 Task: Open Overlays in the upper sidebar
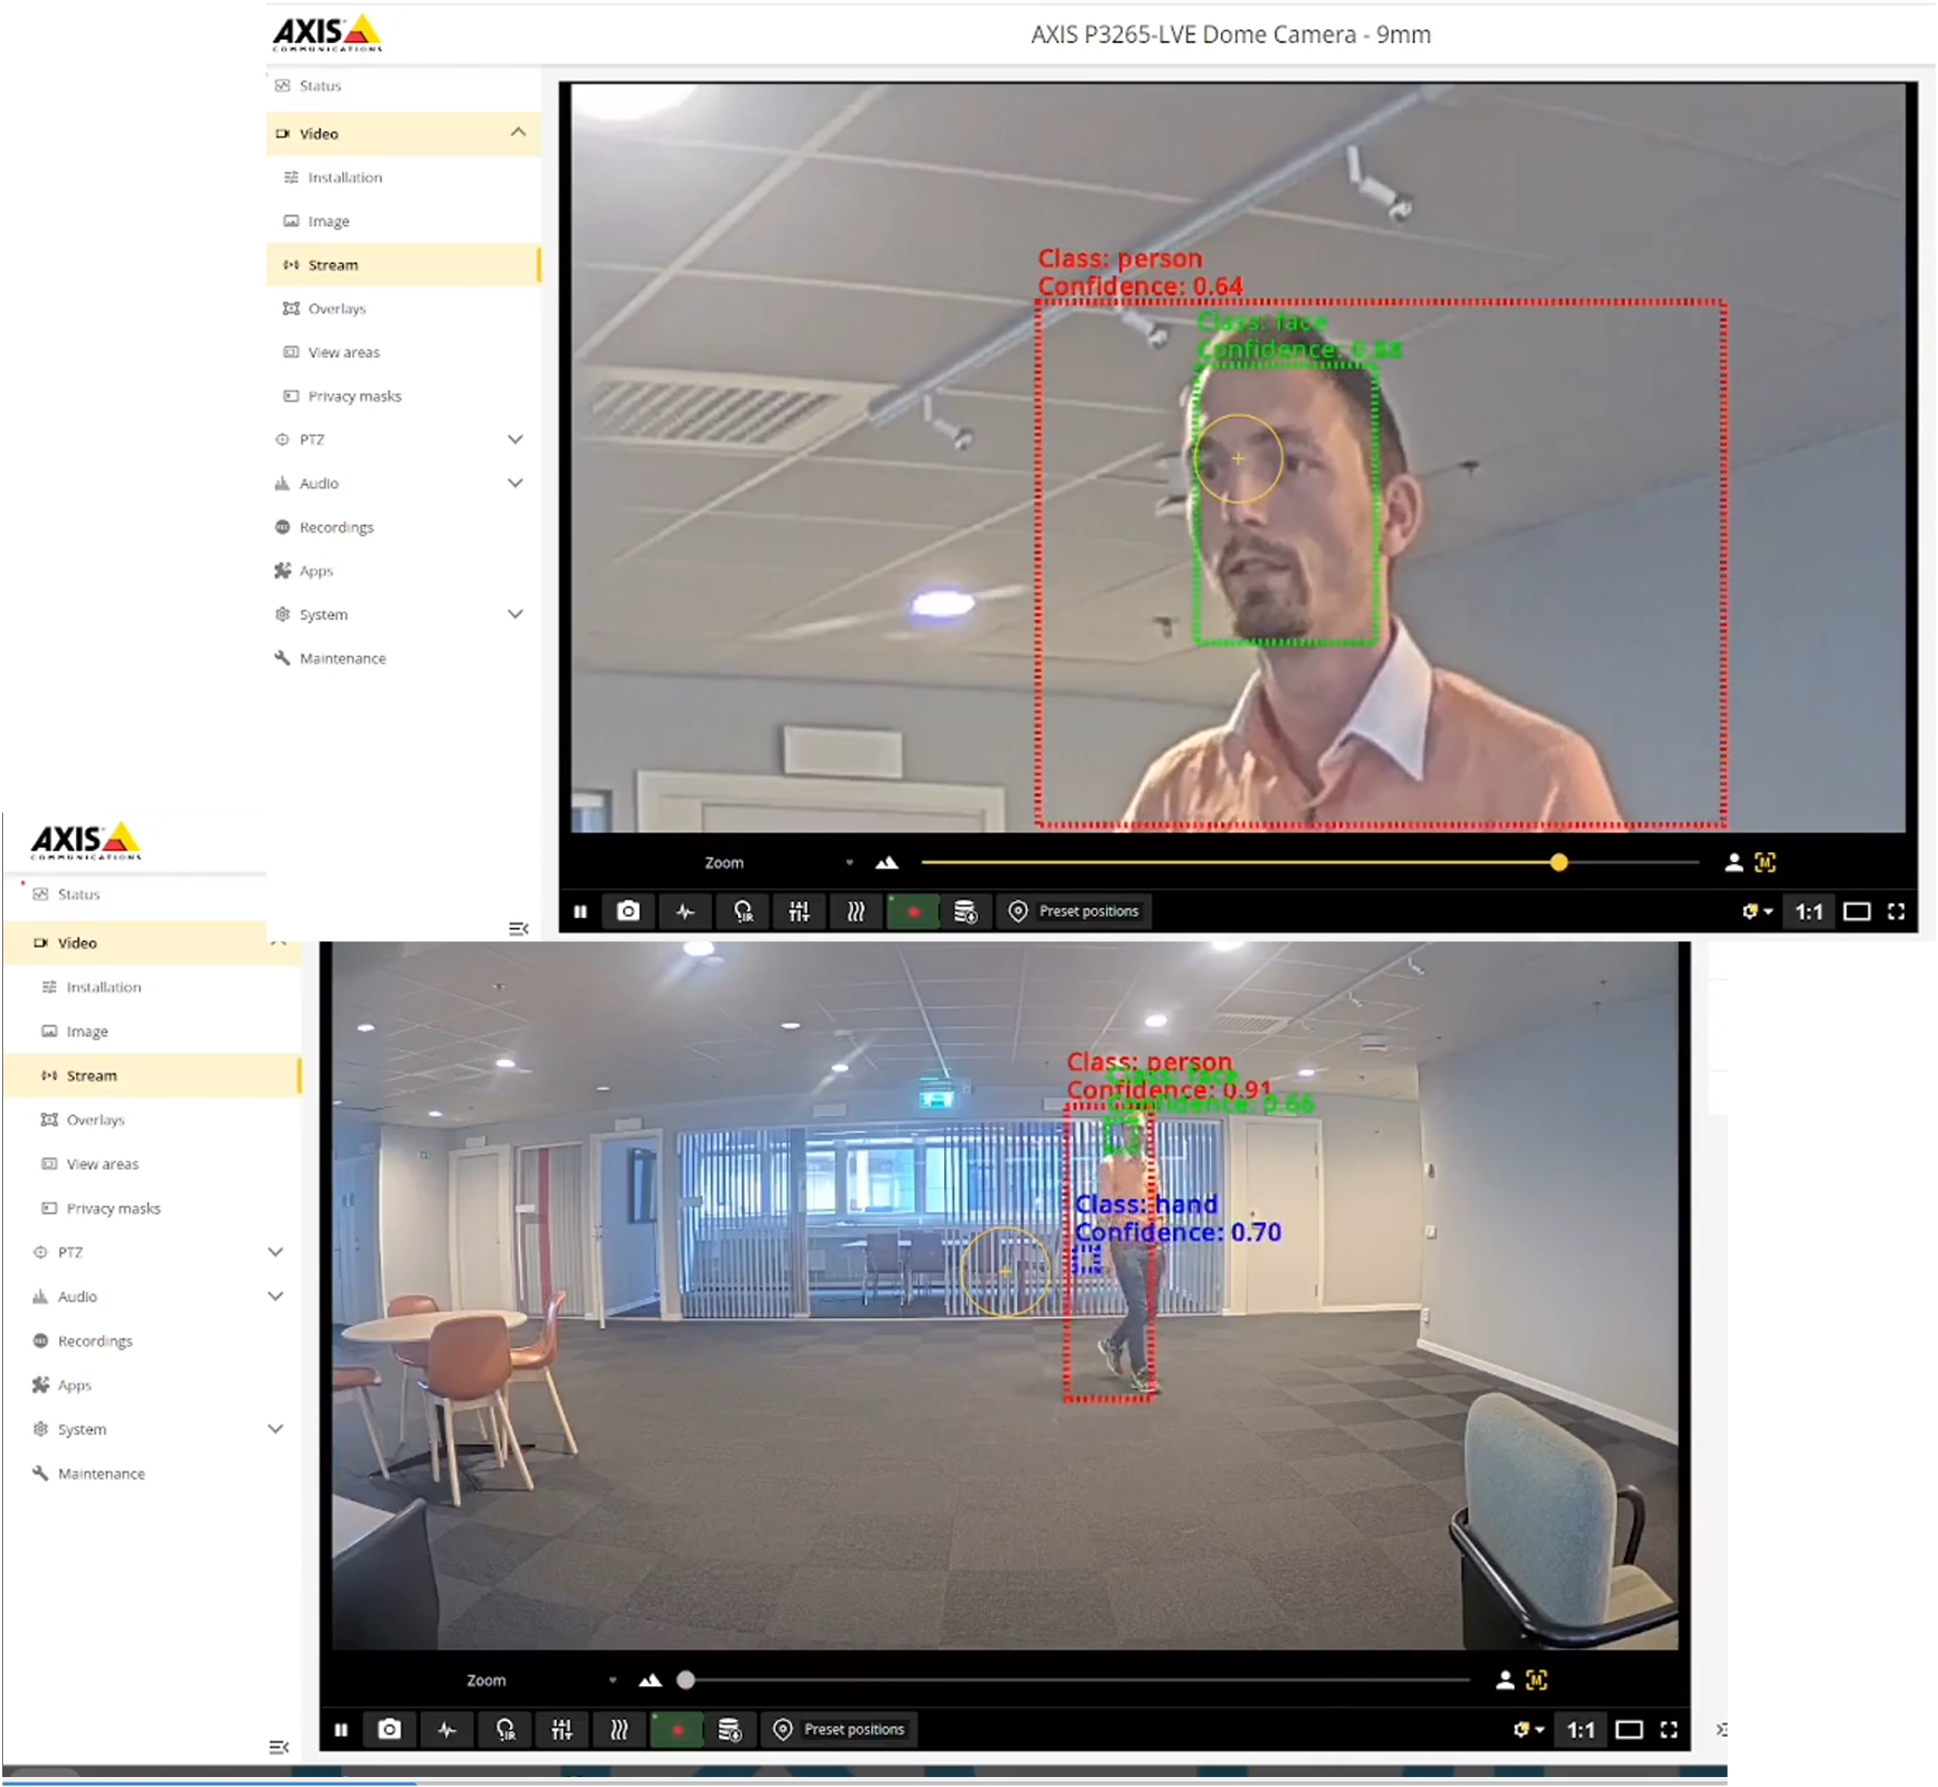pyautogui.click(x=403, y=309)
